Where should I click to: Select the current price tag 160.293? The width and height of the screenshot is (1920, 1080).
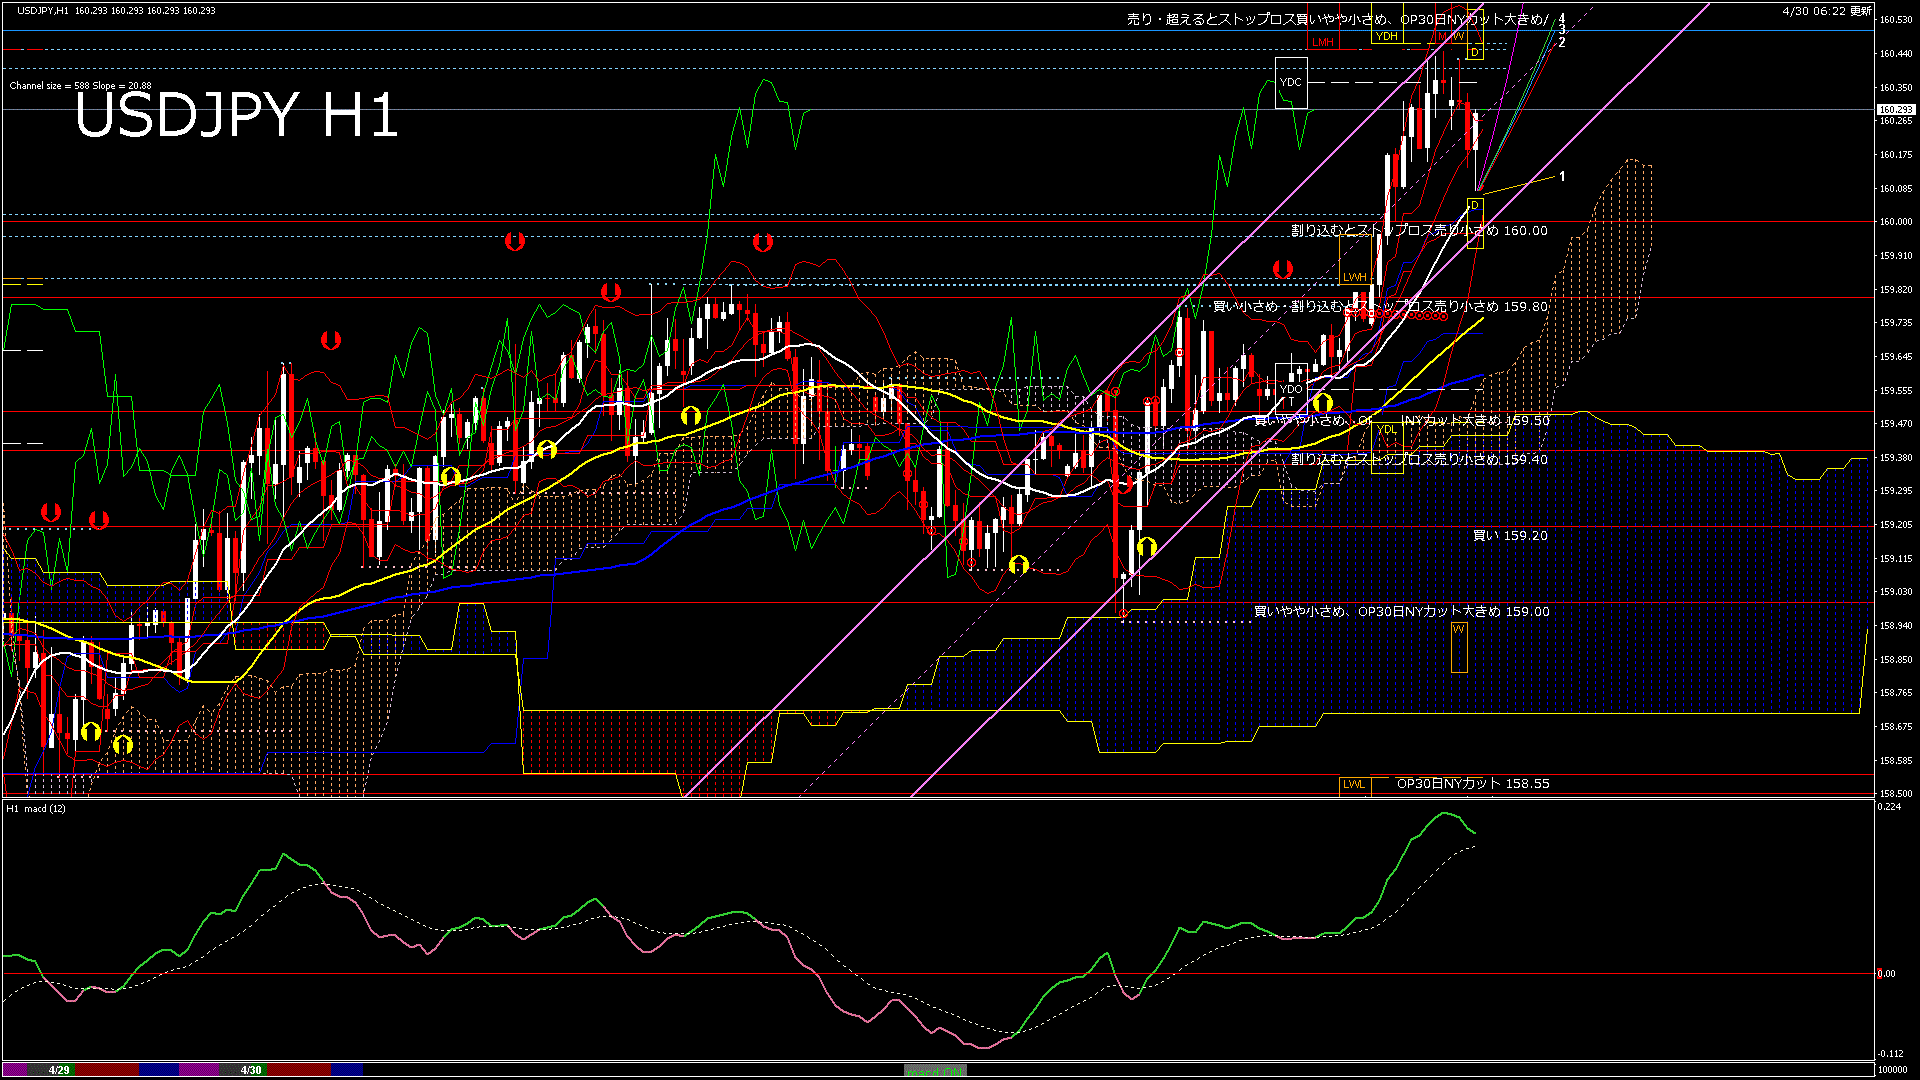(x=1895, y=109)
